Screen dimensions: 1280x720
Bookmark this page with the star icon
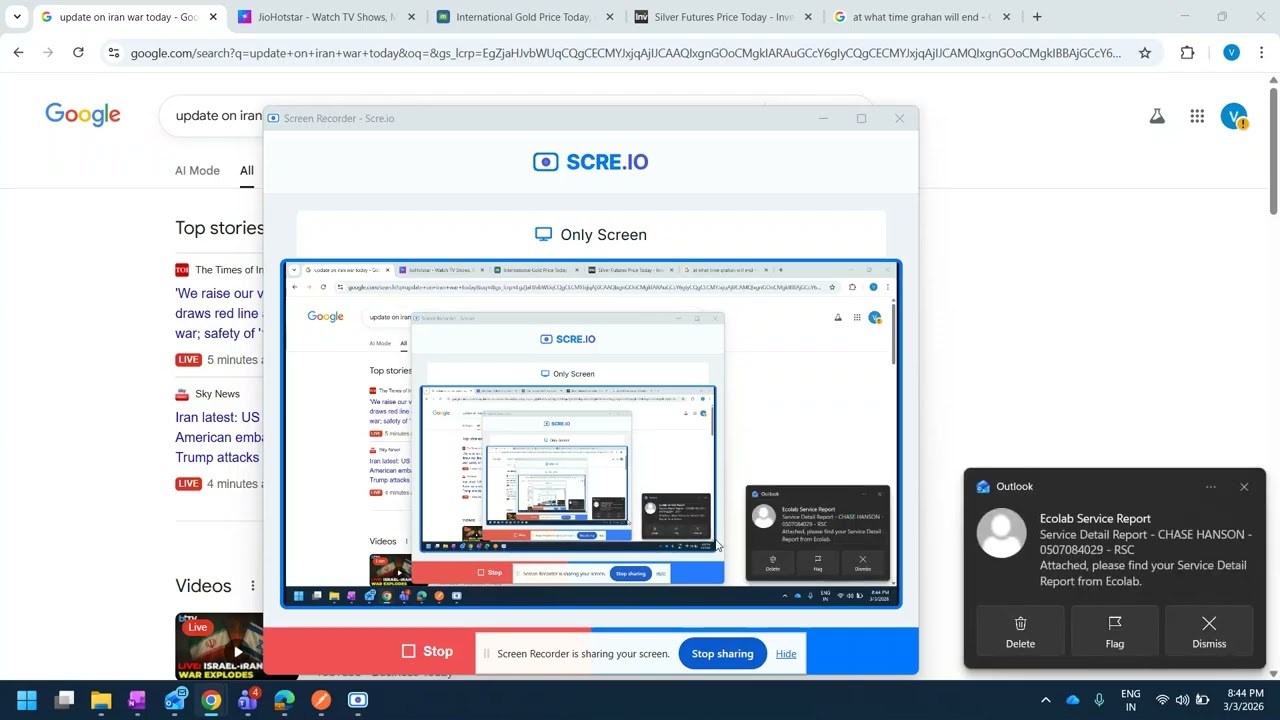click(1145, 53)
